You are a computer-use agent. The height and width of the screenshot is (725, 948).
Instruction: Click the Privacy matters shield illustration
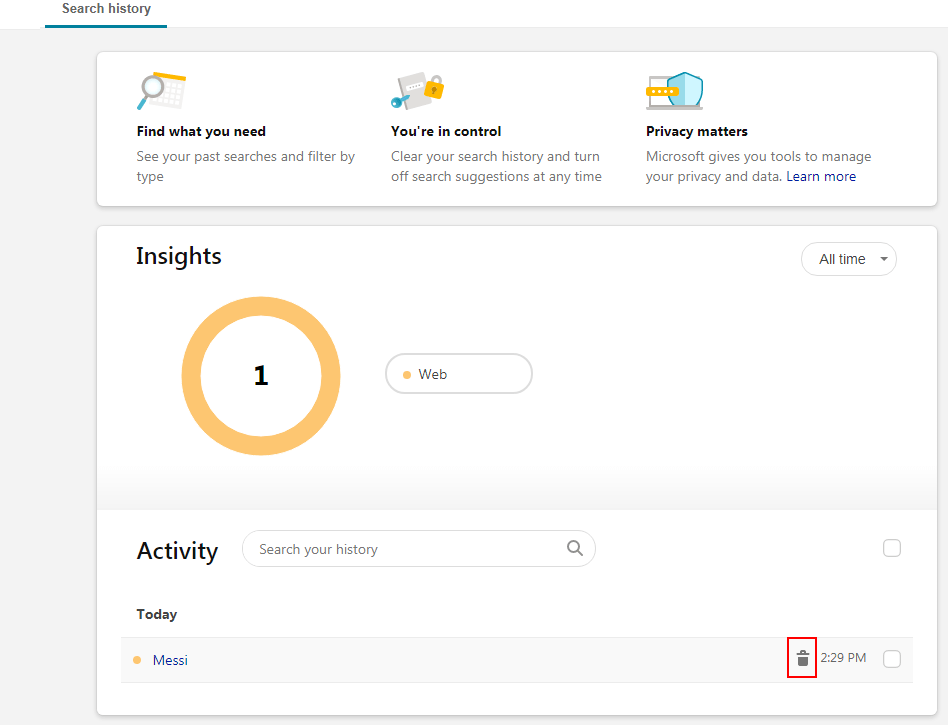pos(674,91)
